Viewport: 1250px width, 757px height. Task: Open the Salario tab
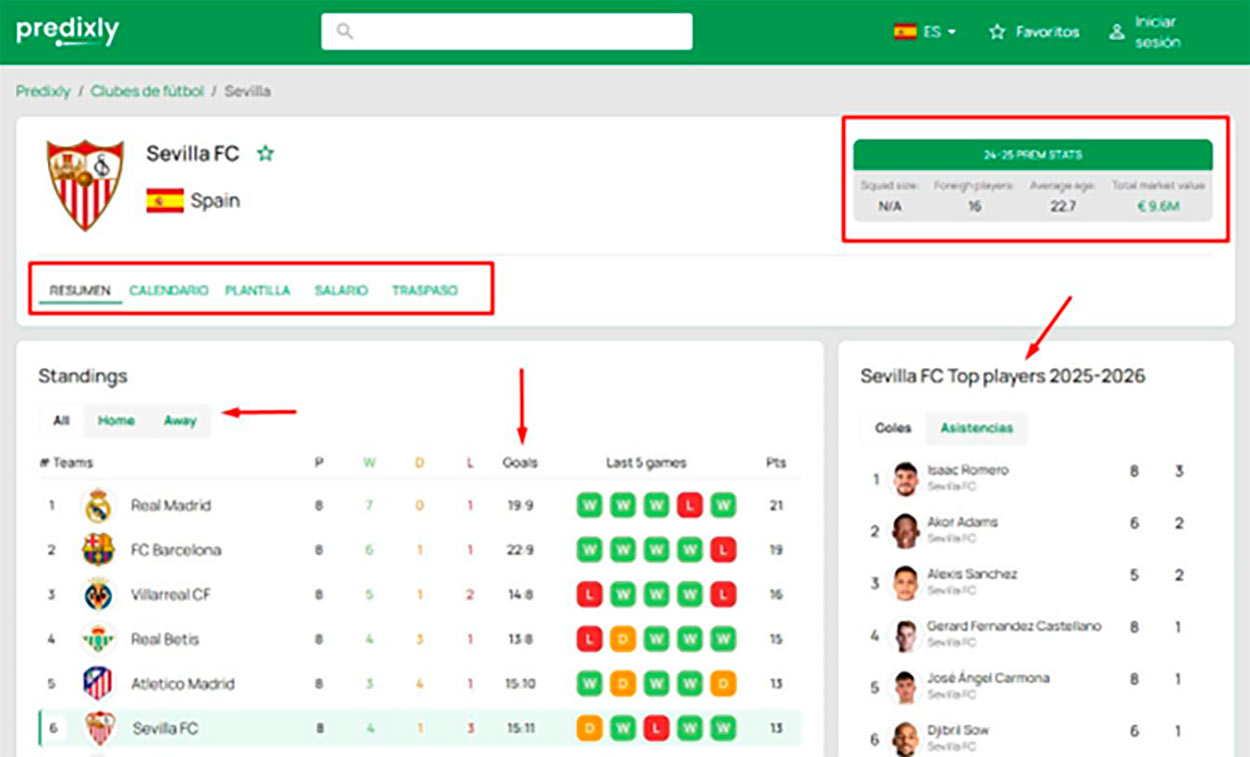341,291
